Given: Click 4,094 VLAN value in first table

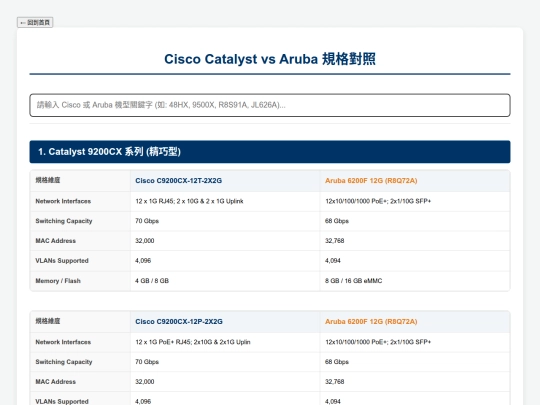Looking at the screenshot, I should 333,261.
